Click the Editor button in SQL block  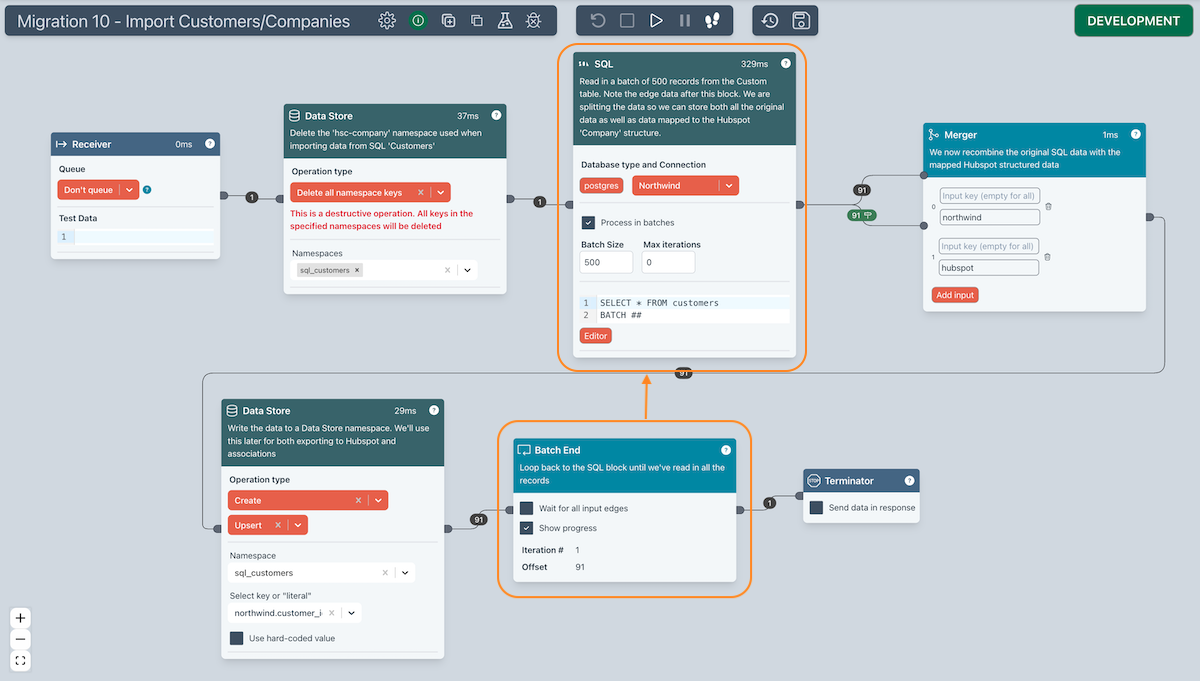pos(595,336)
